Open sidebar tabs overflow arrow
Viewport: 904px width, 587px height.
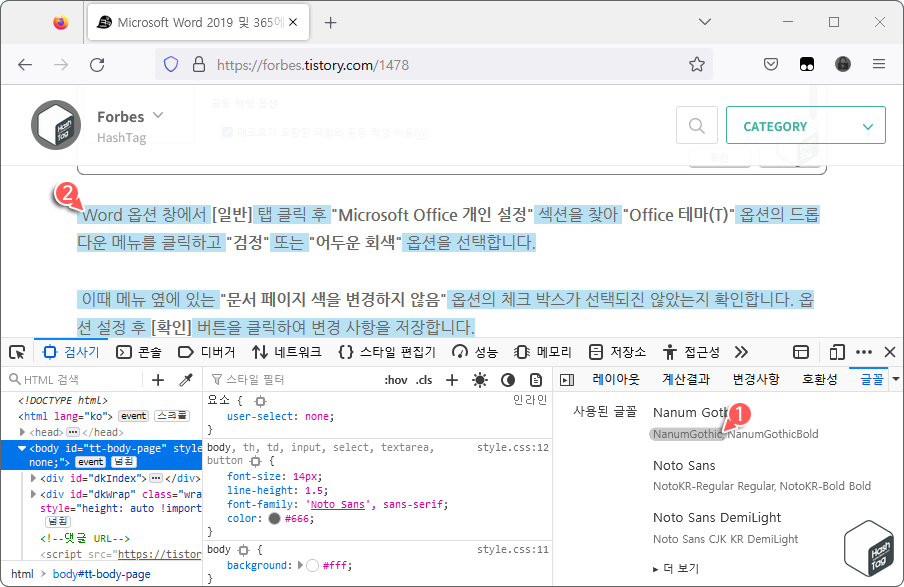click(896, 379)
